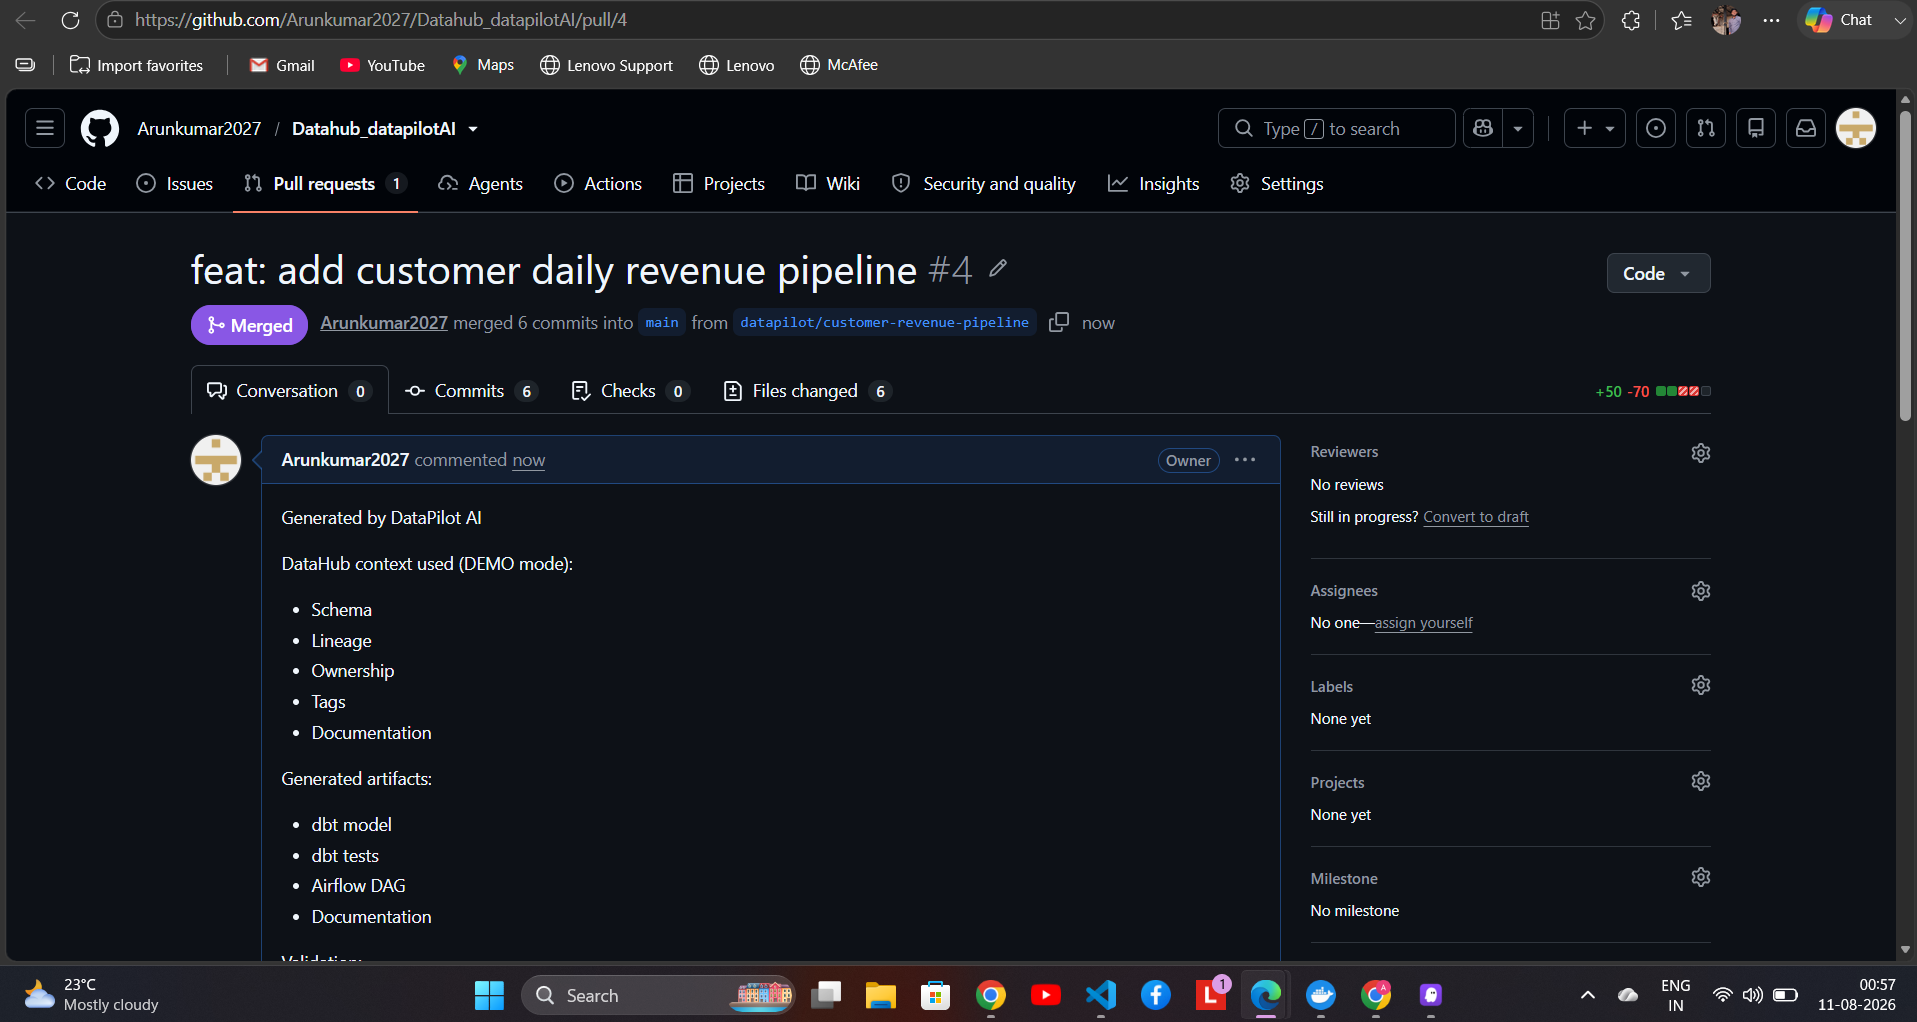This screenshot has height=1022, width=1917.
Task: Open Security and quality tab
Action: 984,184
